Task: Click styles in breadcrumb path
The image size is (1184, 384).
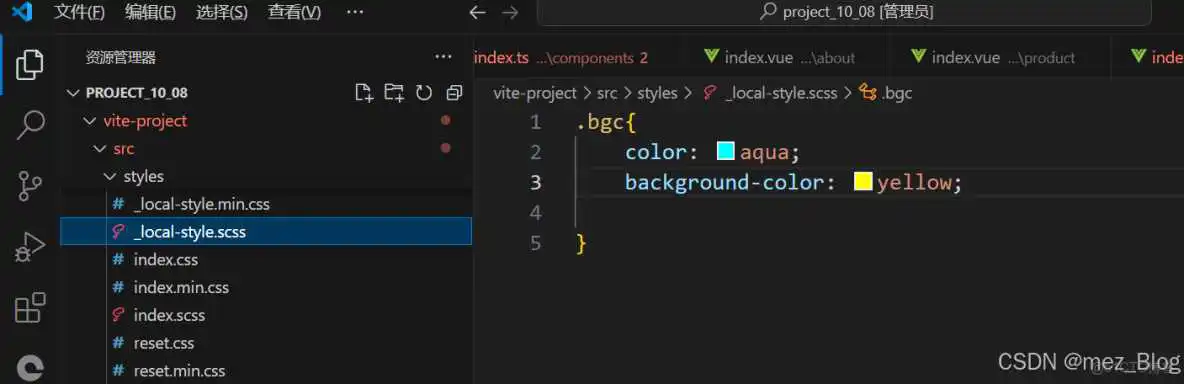Action: 658,94
